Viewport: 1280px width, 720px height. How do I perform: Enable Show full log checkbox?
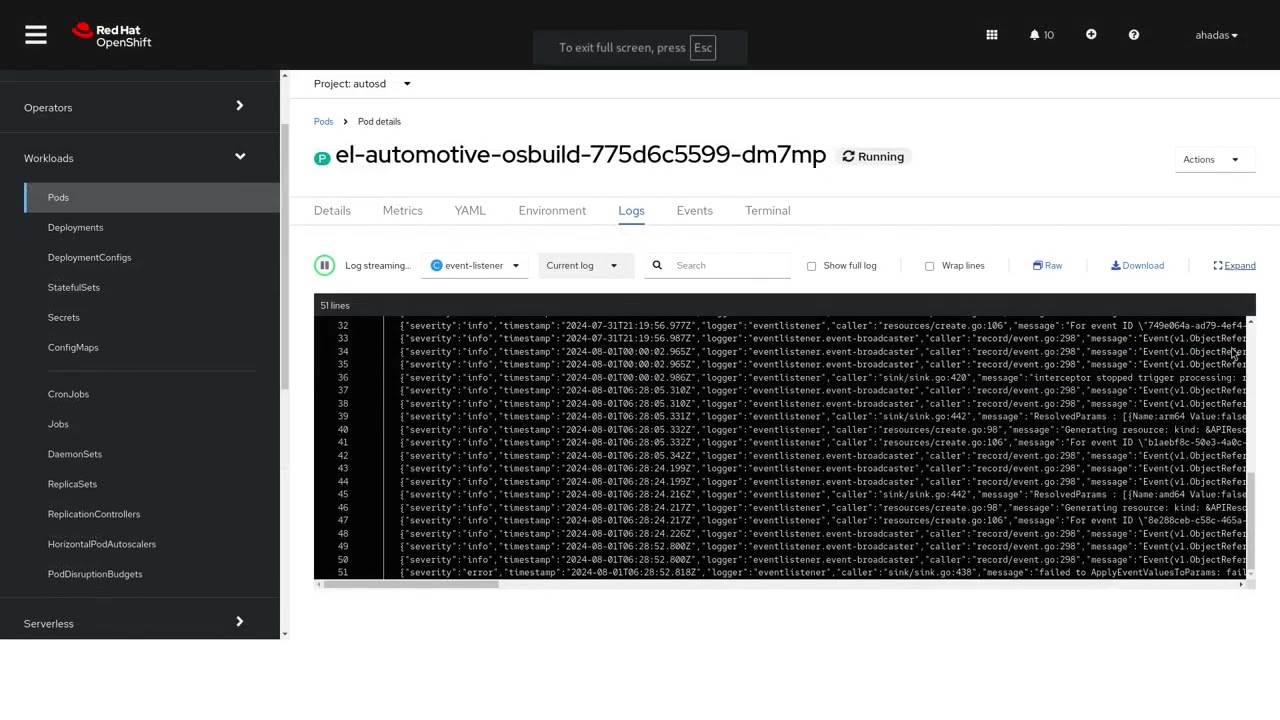coord(811,266)
